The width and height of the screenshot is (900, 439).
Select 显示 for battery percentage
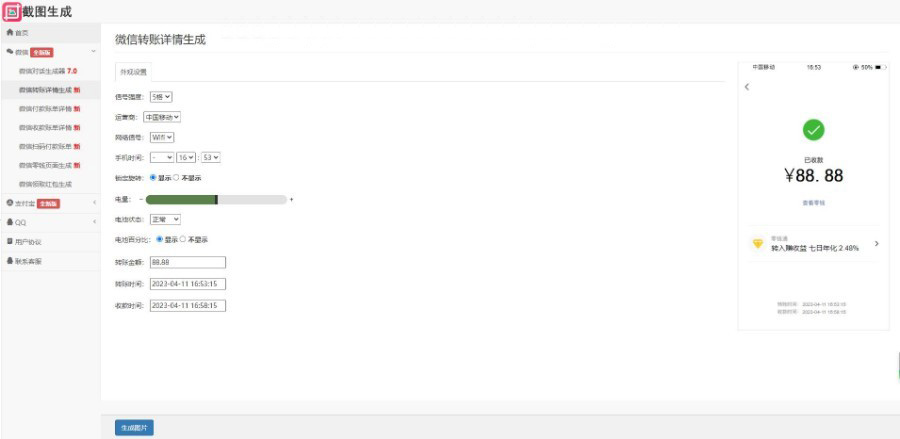160,239
